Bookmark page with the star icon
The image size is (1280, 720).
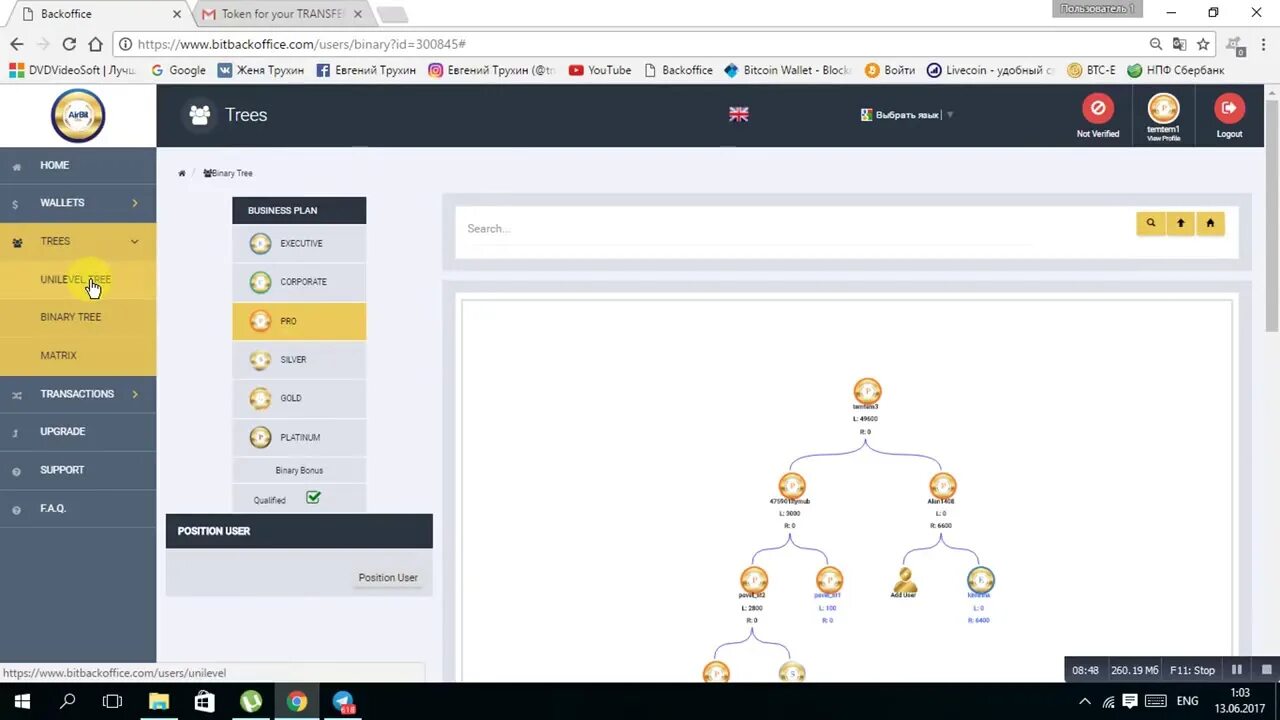(x=1203, y=44)
